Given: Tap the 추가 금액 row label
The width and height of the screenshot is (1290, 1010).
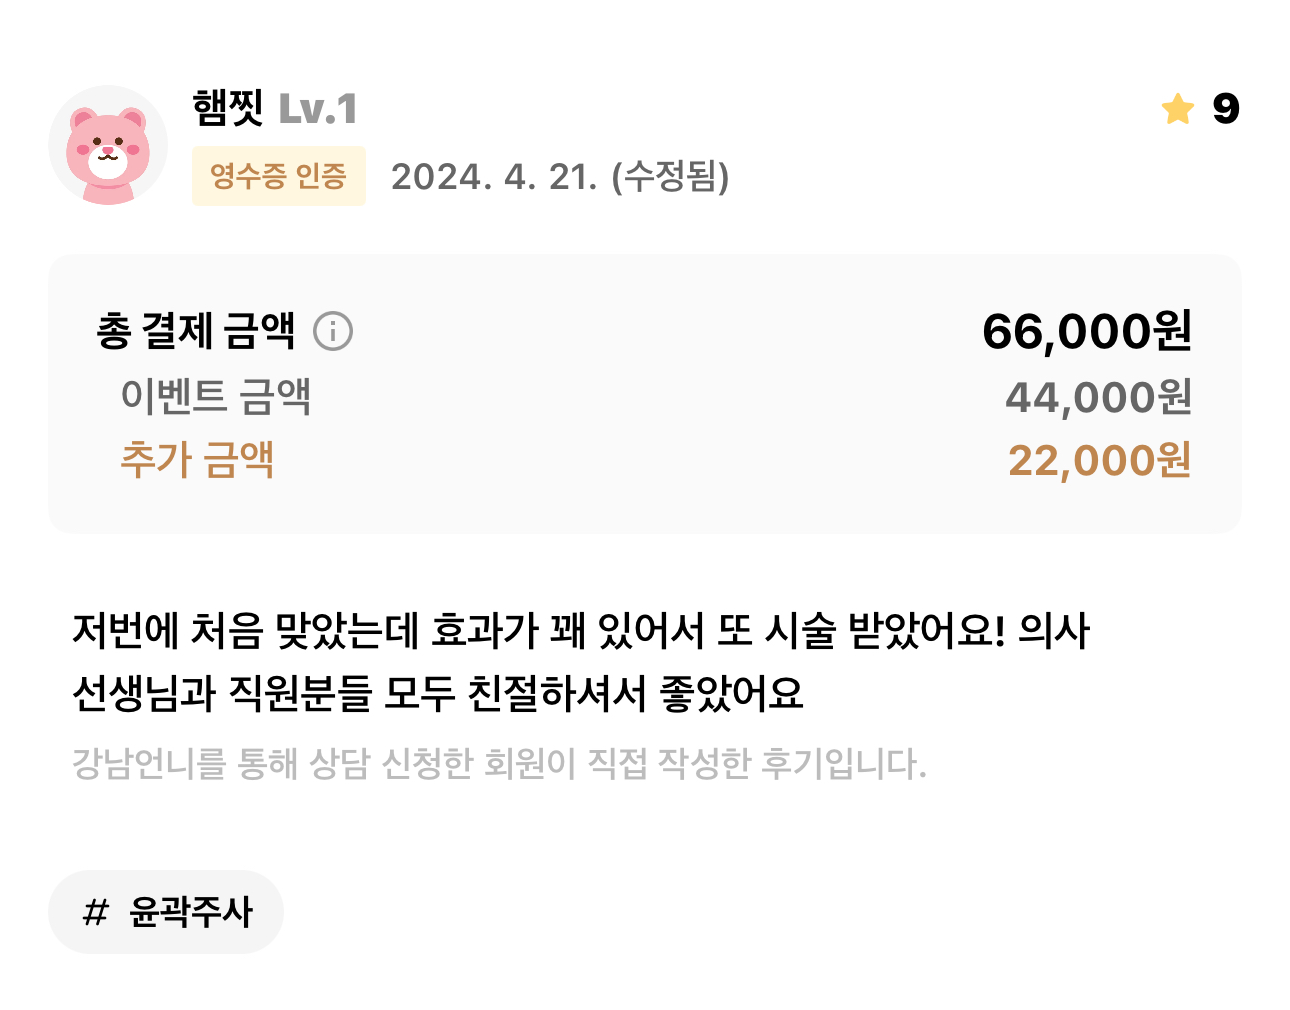Looking at the screenshot, I should click(197, 460).
